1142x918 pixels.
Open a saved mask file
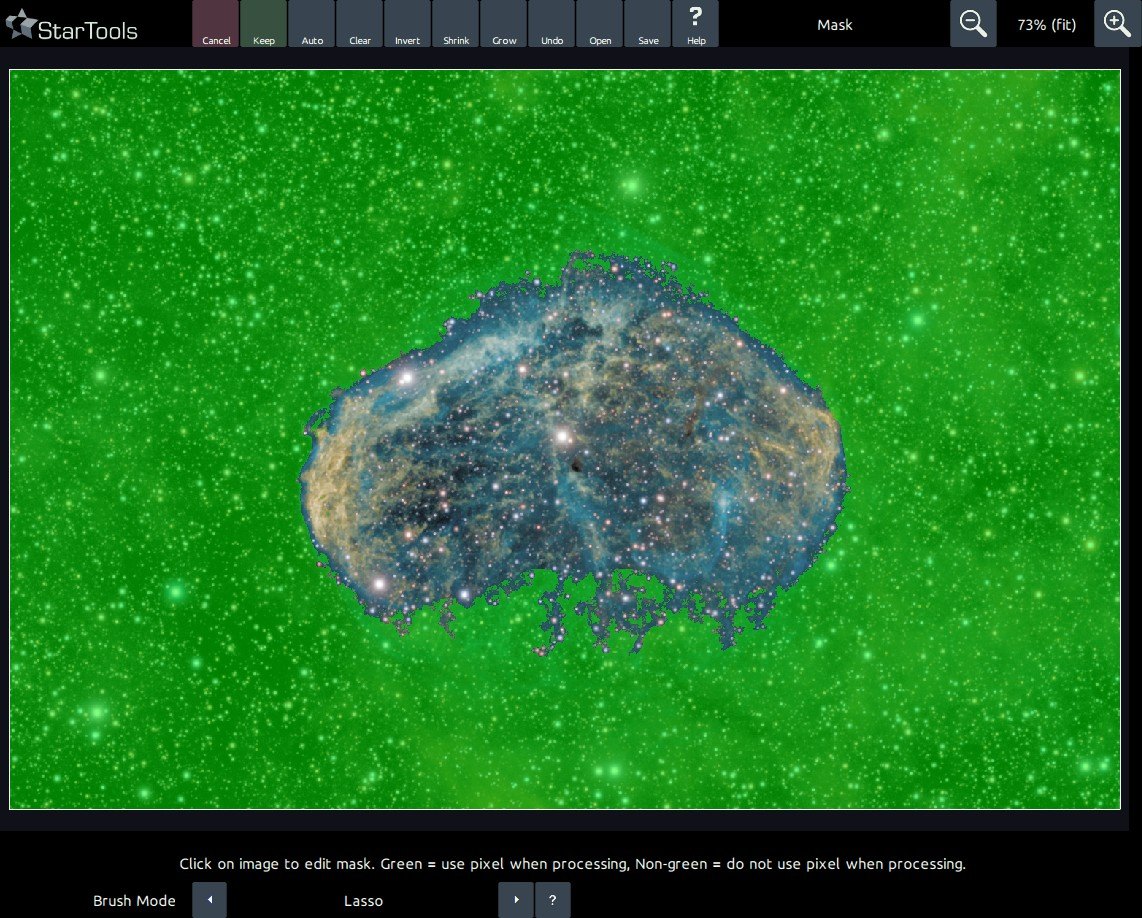tap(600, 24)
